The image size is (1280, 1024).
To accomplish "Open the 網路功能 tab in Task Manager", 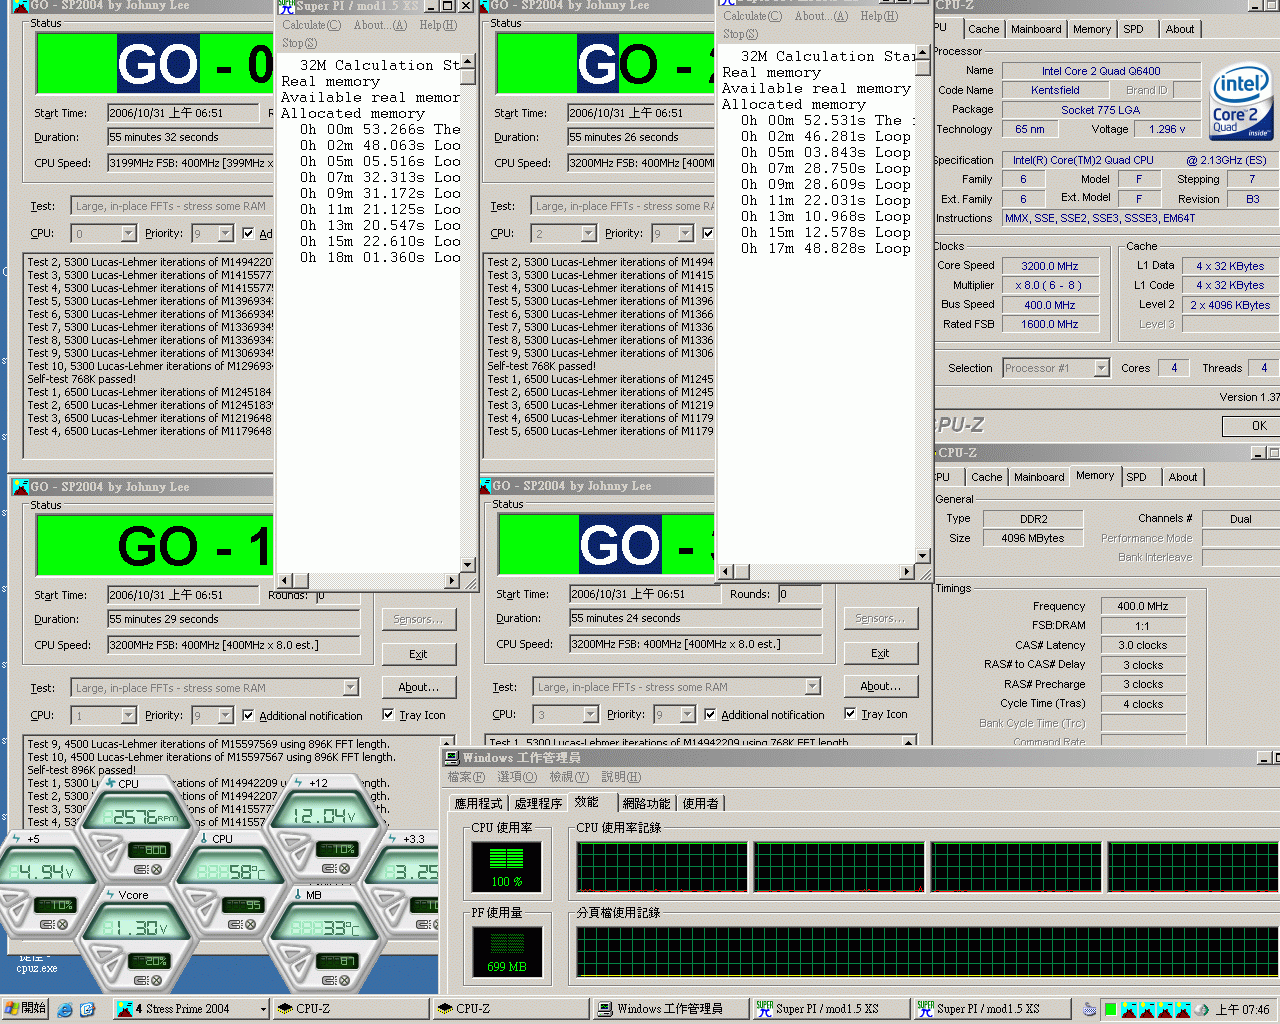I will (647, 803).
